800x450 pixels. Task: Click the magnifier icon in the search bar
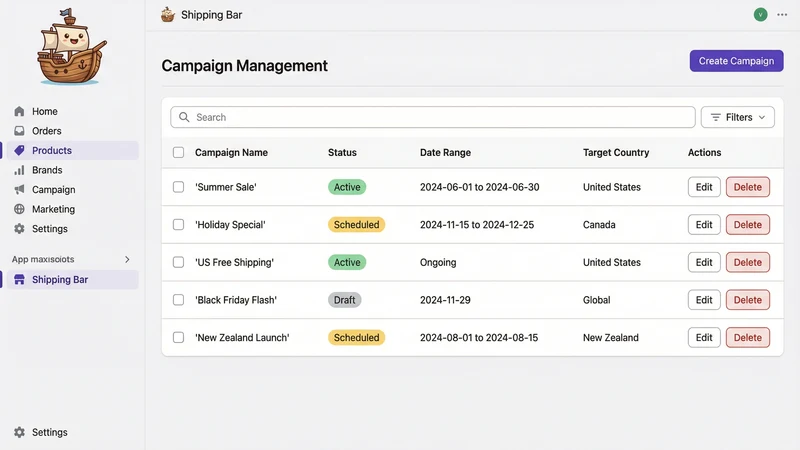(x=184, y=117)
